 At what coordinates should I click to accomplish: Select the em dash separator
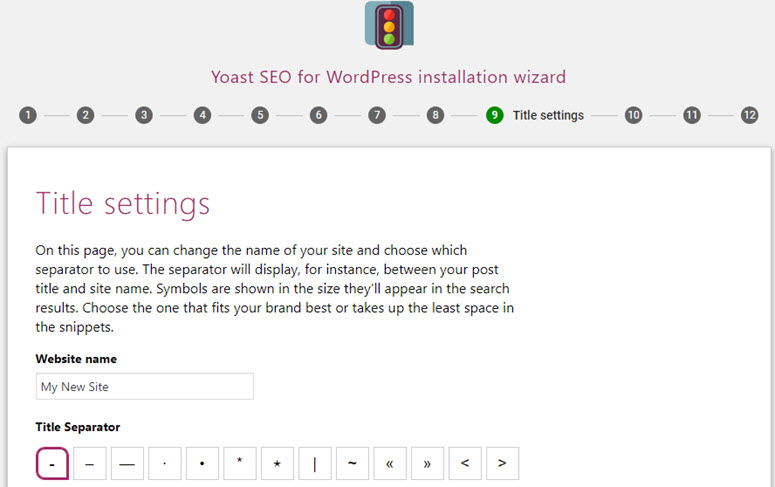(x=127, y=463)
